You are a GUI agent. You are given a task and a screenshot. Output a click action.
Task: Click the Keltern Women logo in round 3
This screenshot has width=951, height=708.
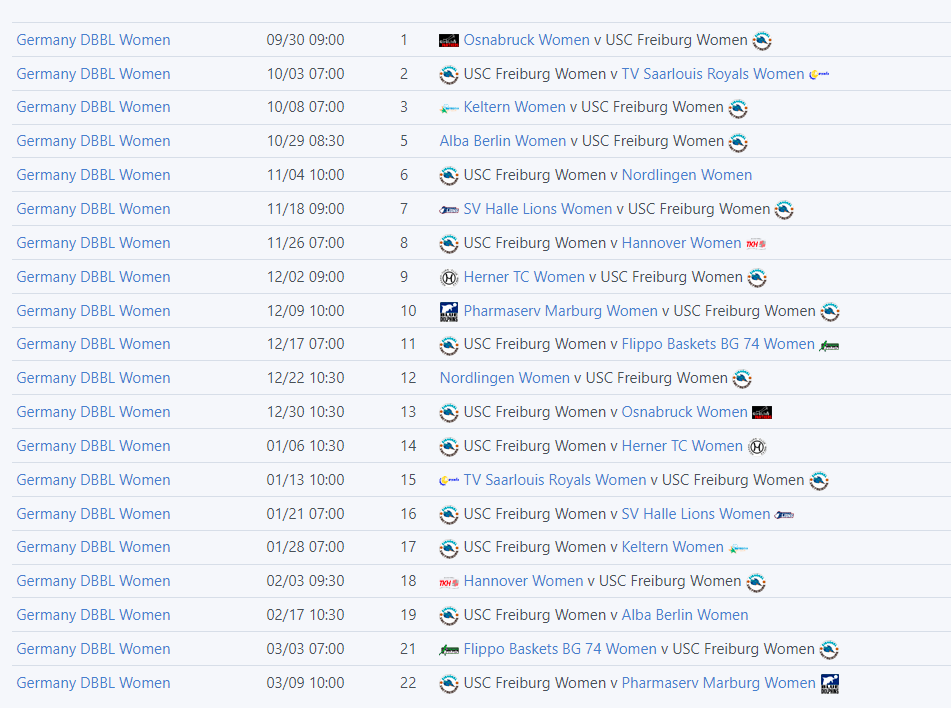449,108
